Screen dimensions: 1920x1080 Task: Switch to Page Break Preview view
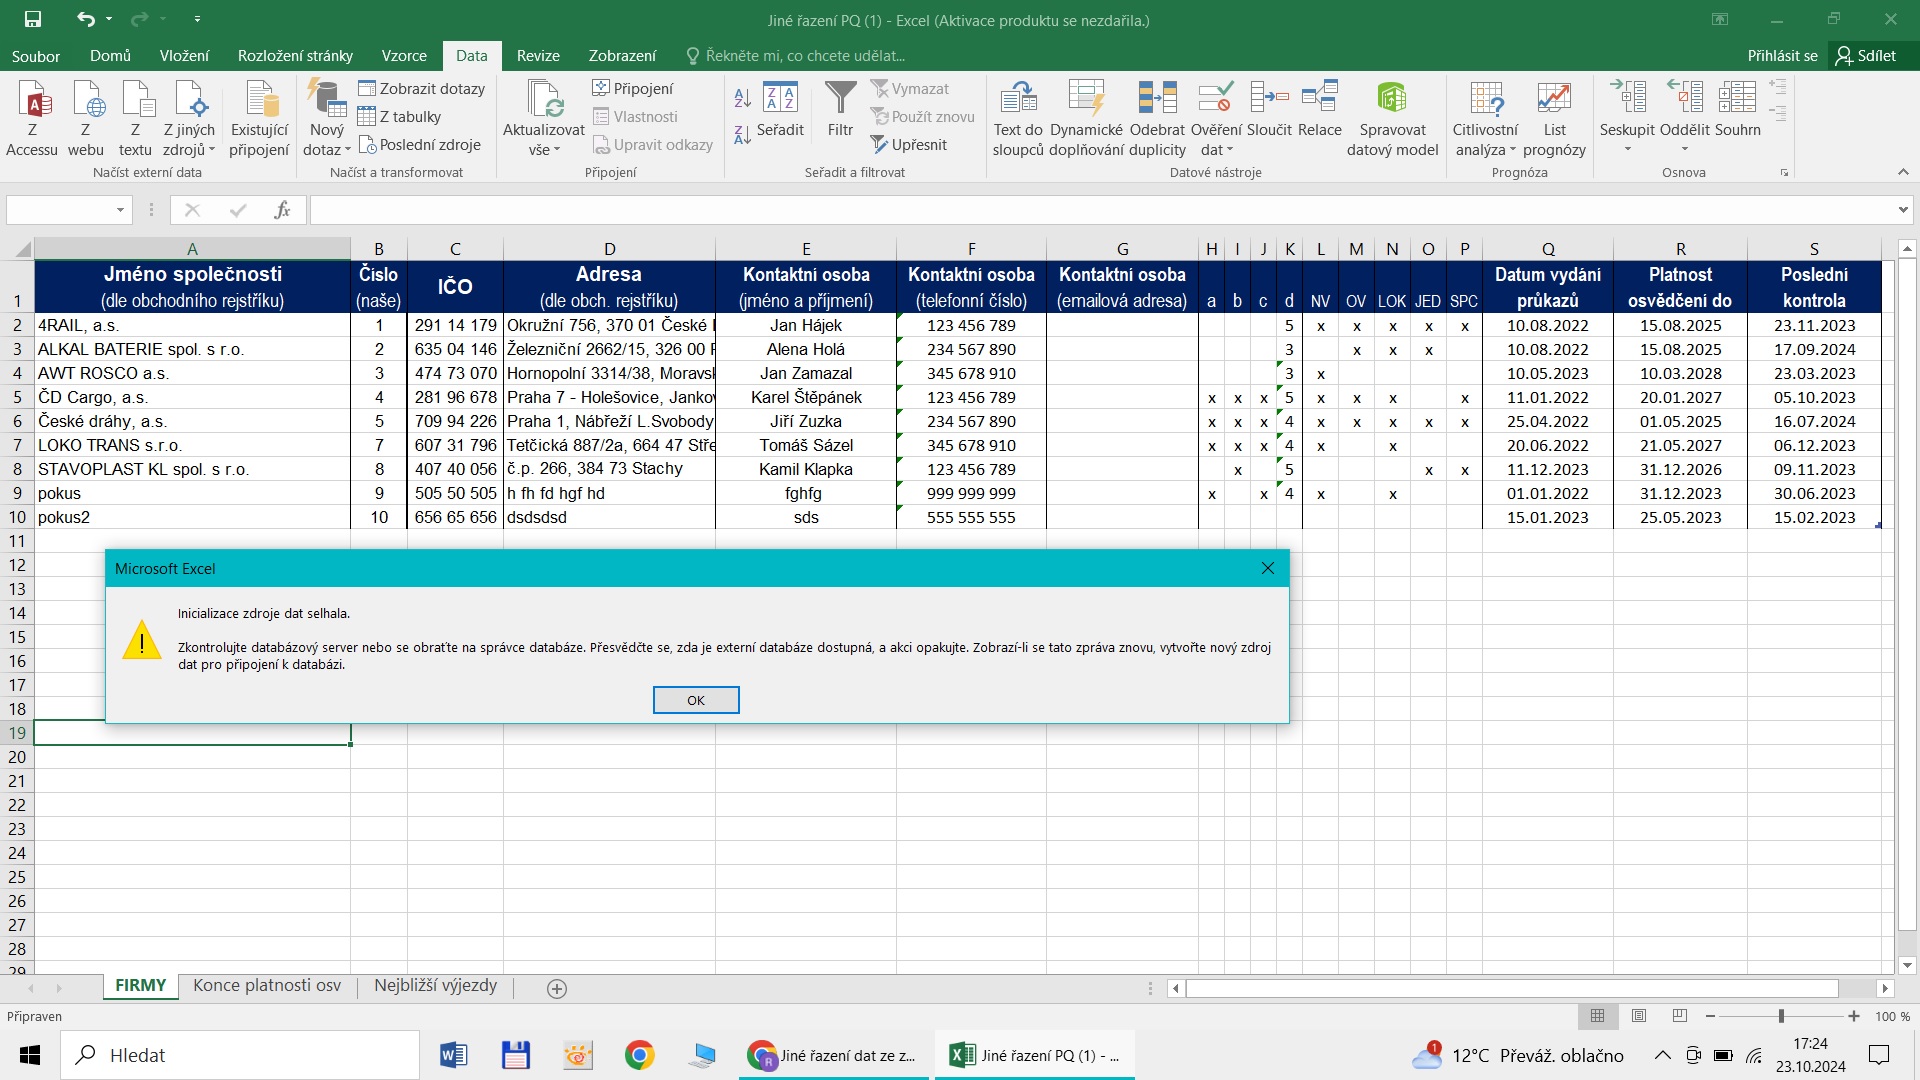[x=1680, y=1016]
